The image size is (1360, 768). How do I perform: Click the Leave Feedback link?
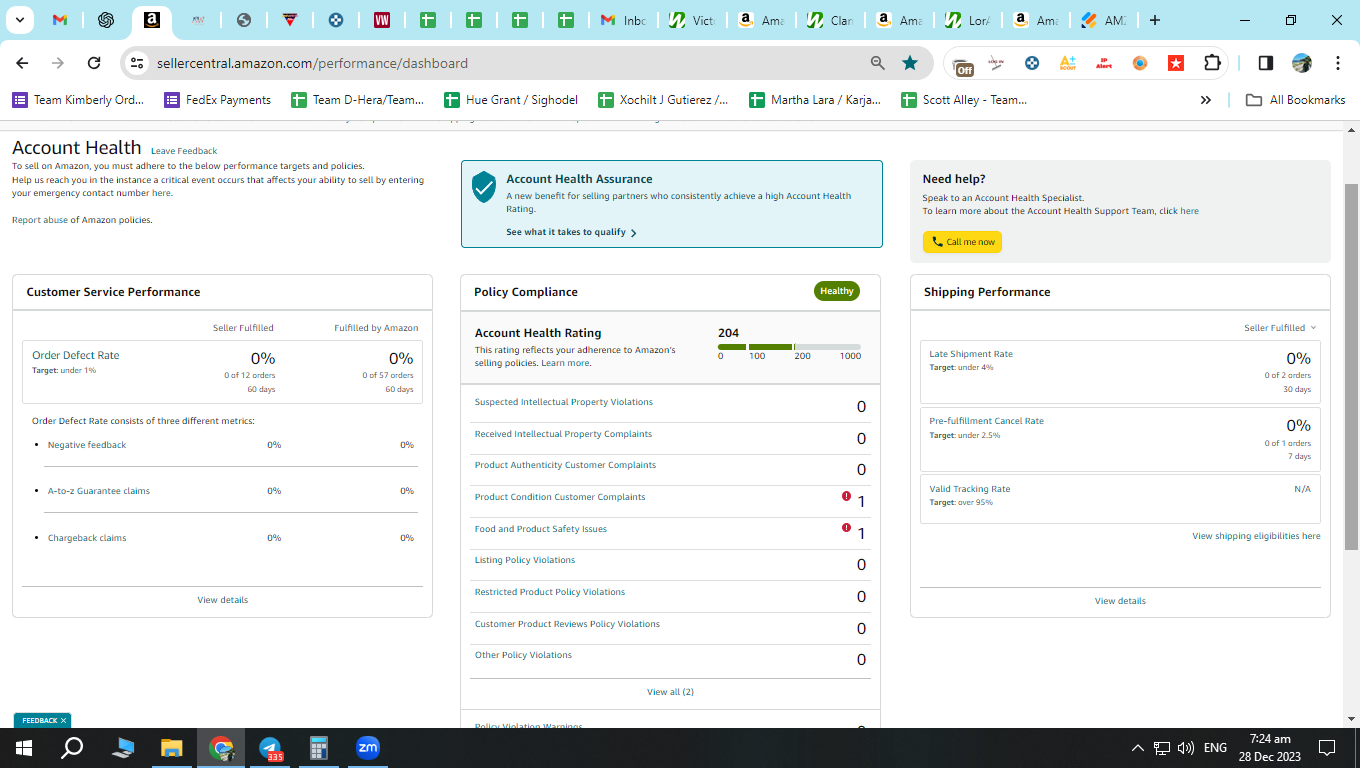pos(184,151)
